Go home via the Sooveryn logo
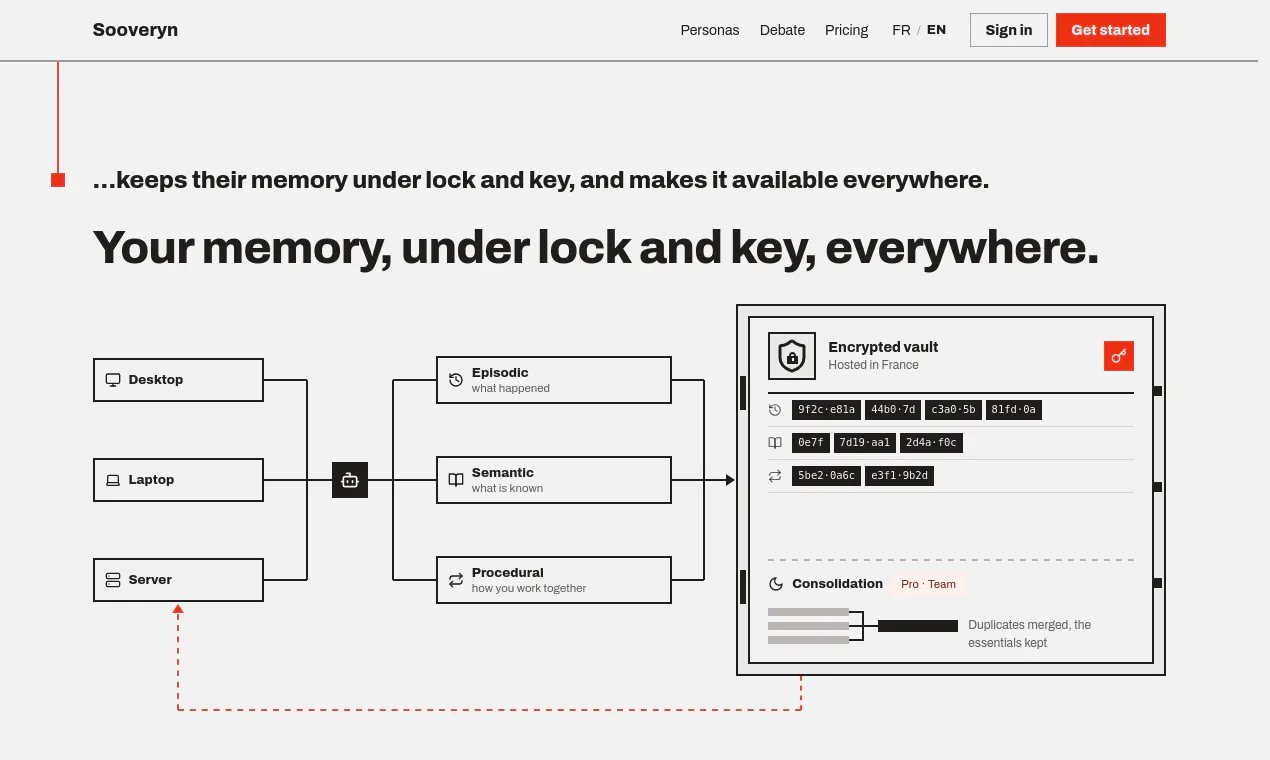This screenshot has width=1270, height=760. [x=135, y=30]
